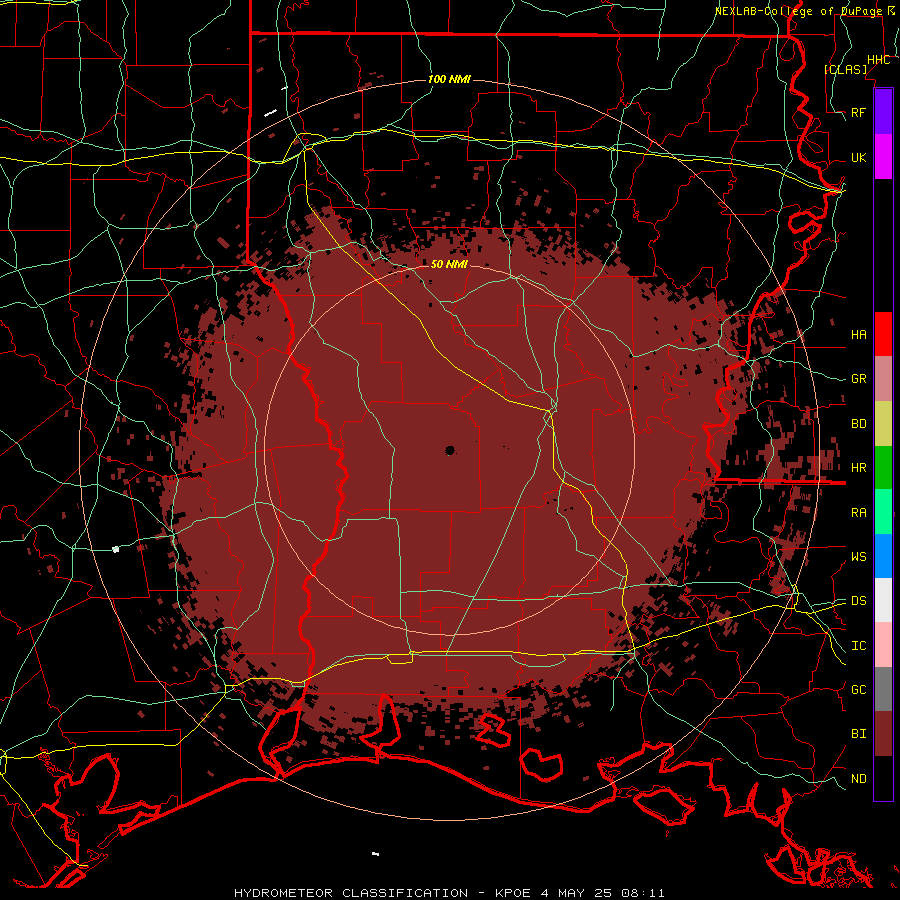Click the ND black legend swatch
900x900 pixels.
(883, 778)
